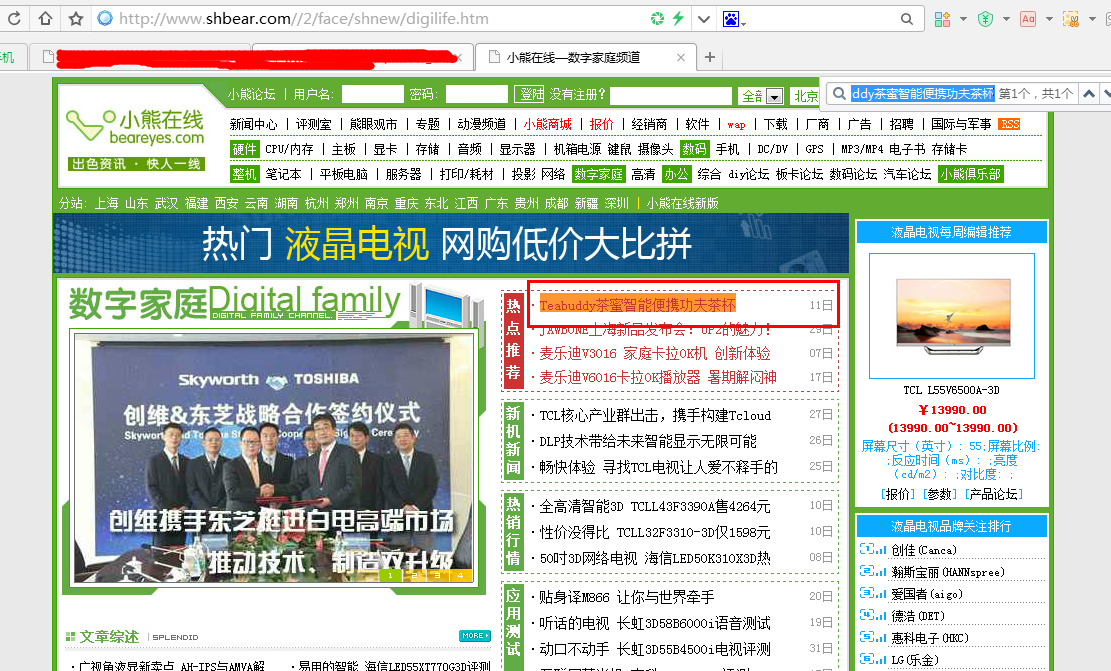Click the red Aa translate icon
This screenshot has height=671, width=1111.
(1027, 18)
